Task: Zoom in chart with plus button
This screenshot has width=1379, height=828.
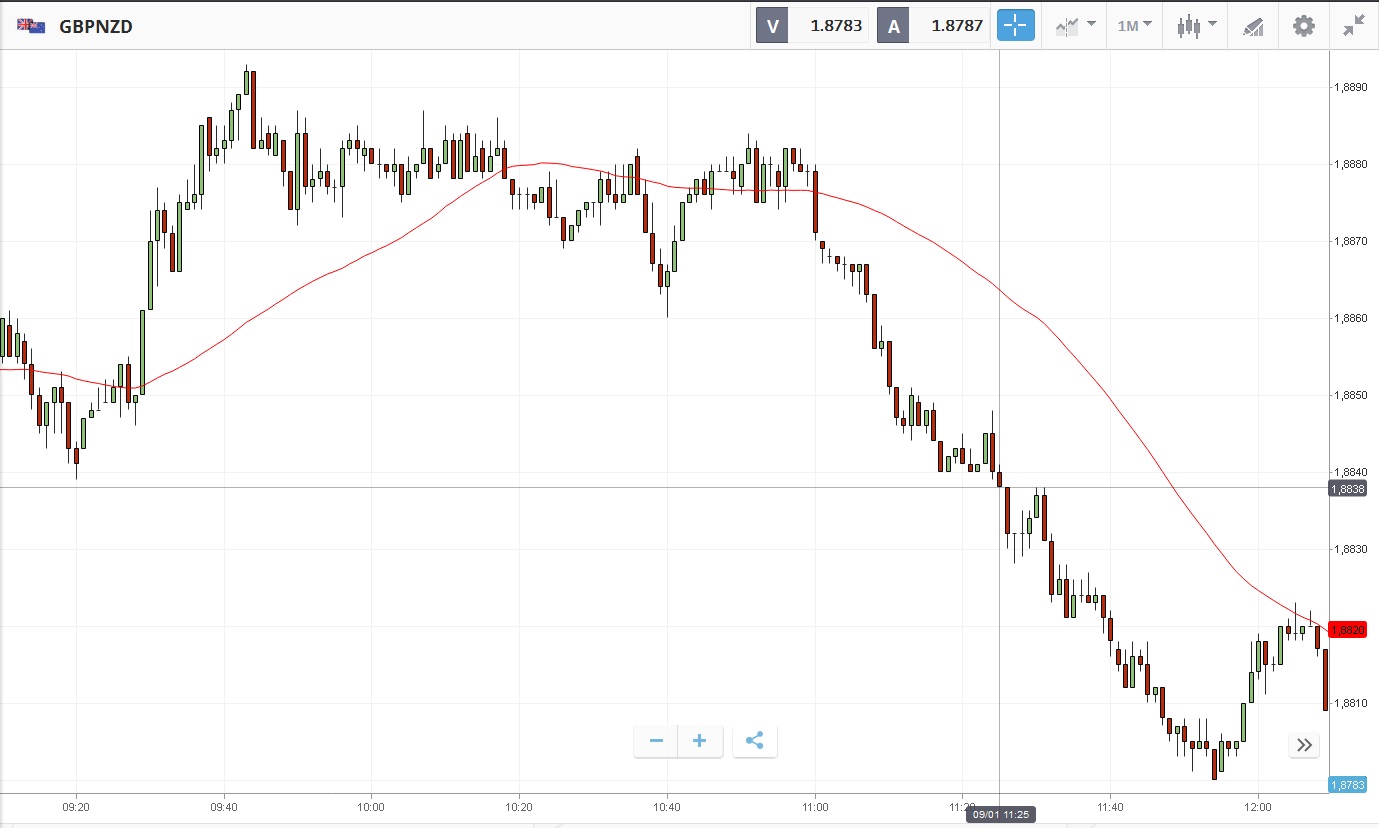Action: click(700, 741)
